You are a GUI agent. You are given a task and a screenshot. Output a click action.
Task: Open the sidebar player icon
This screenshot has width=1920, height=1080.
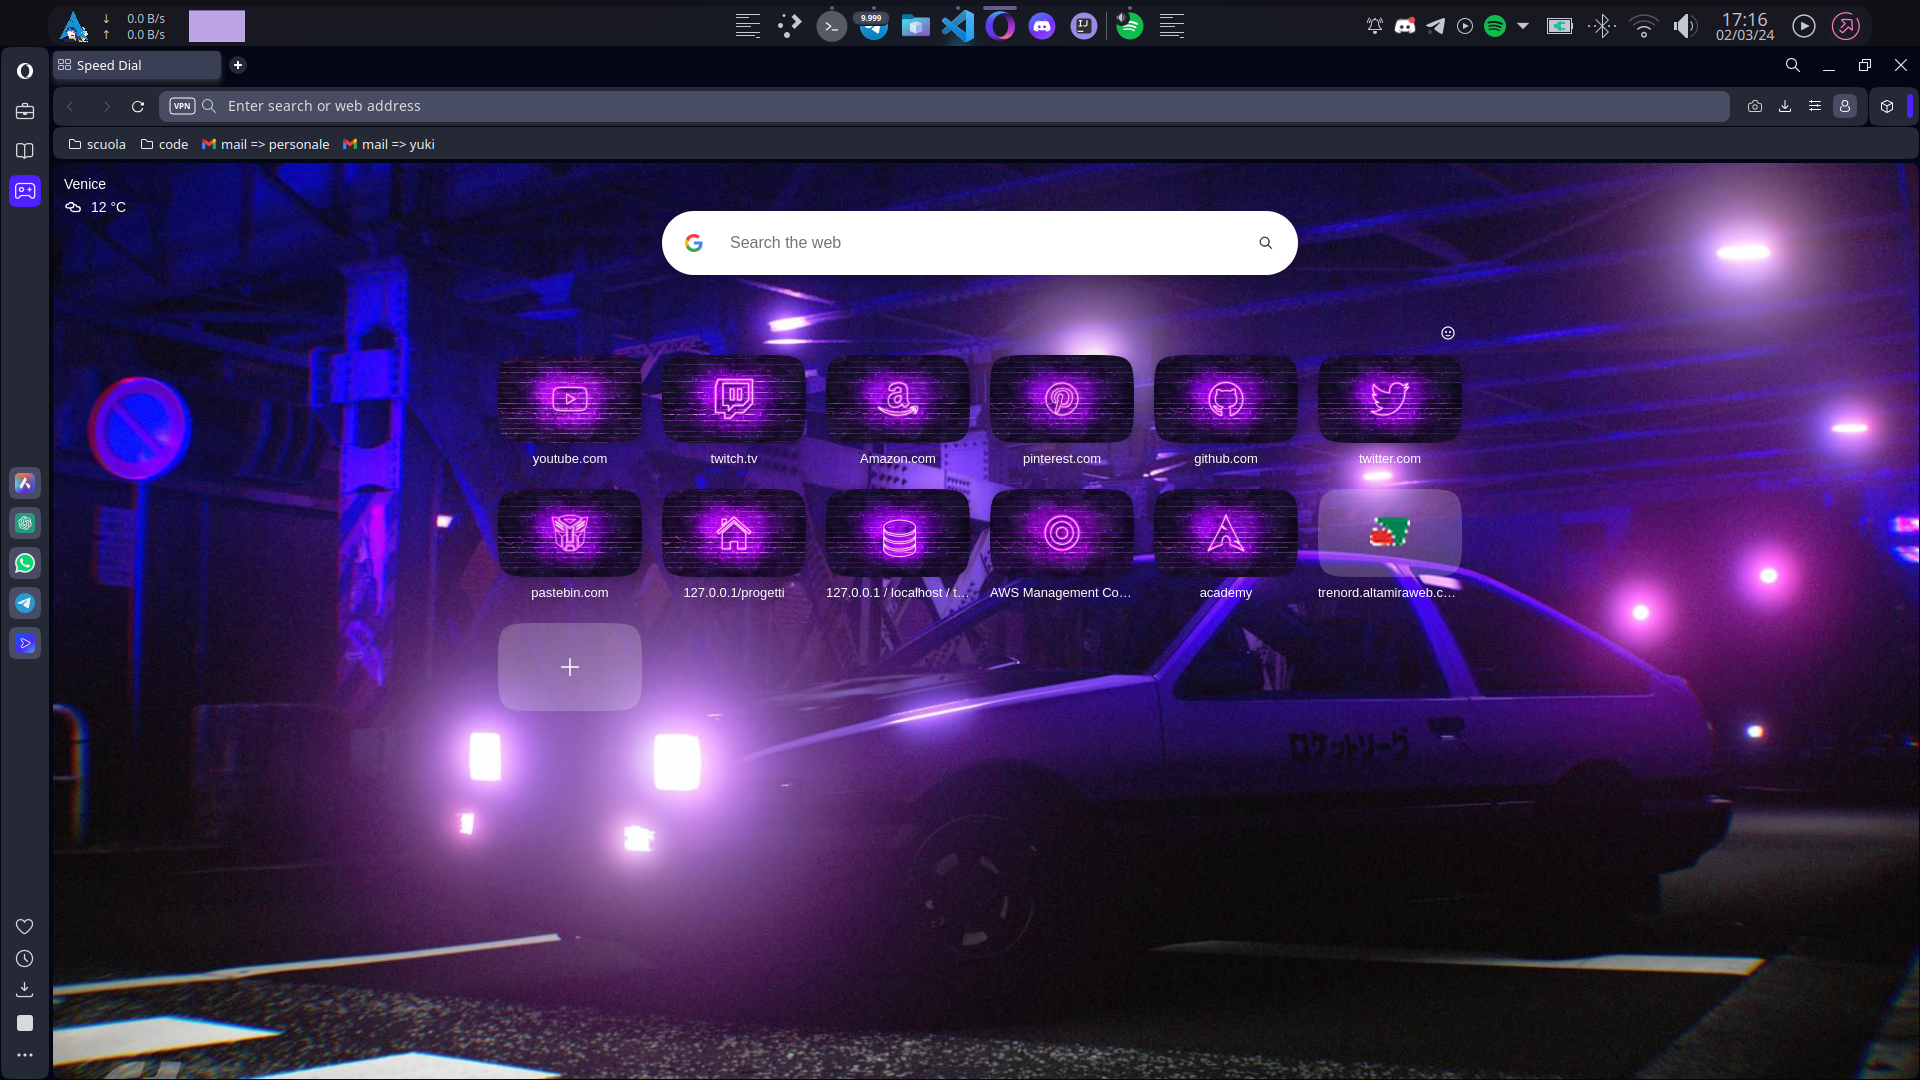tap(25, 643)
